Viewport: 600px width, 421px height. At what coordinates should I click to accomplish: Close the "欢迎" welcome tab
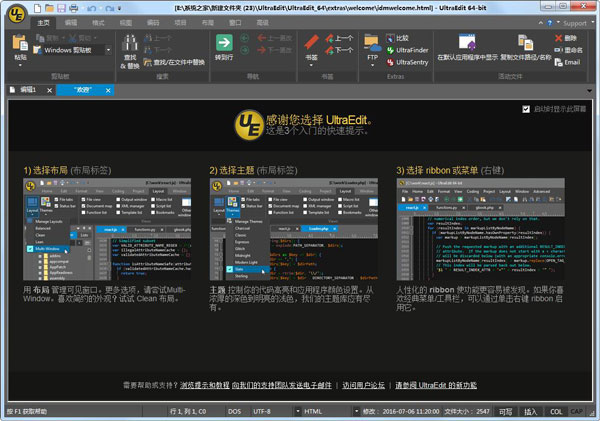tap(108, 90)
